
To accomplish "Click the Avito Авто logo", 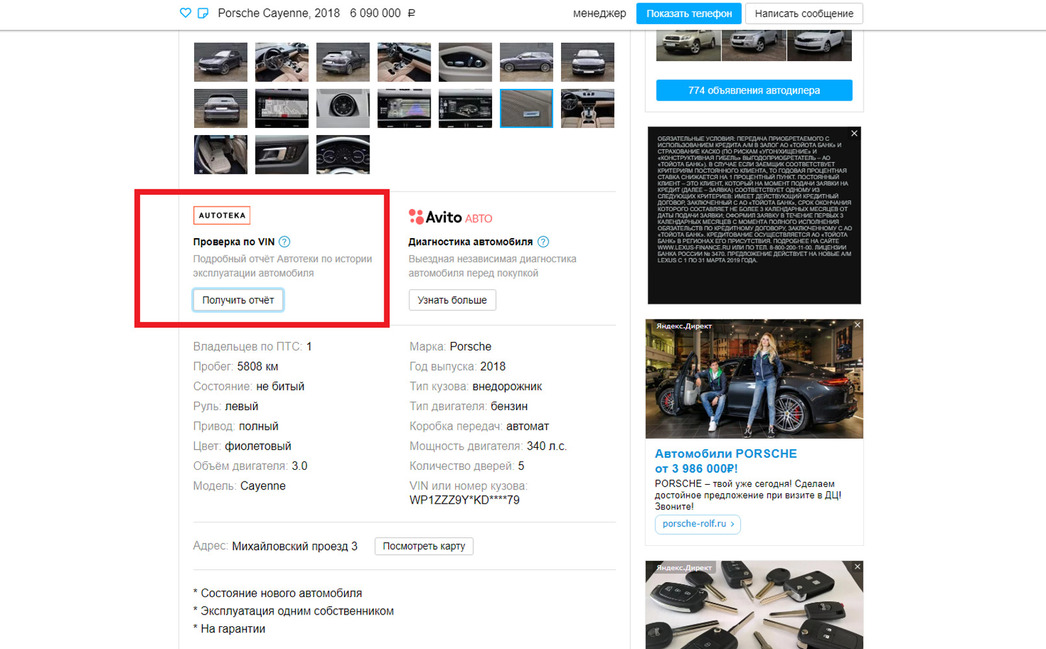I will click(450, 217).
